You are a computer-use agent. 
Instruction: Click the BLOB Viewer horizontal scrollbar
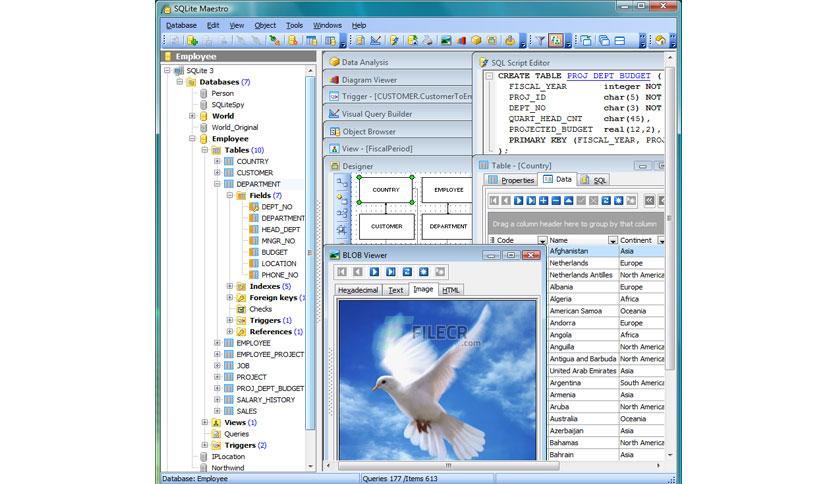493,465
